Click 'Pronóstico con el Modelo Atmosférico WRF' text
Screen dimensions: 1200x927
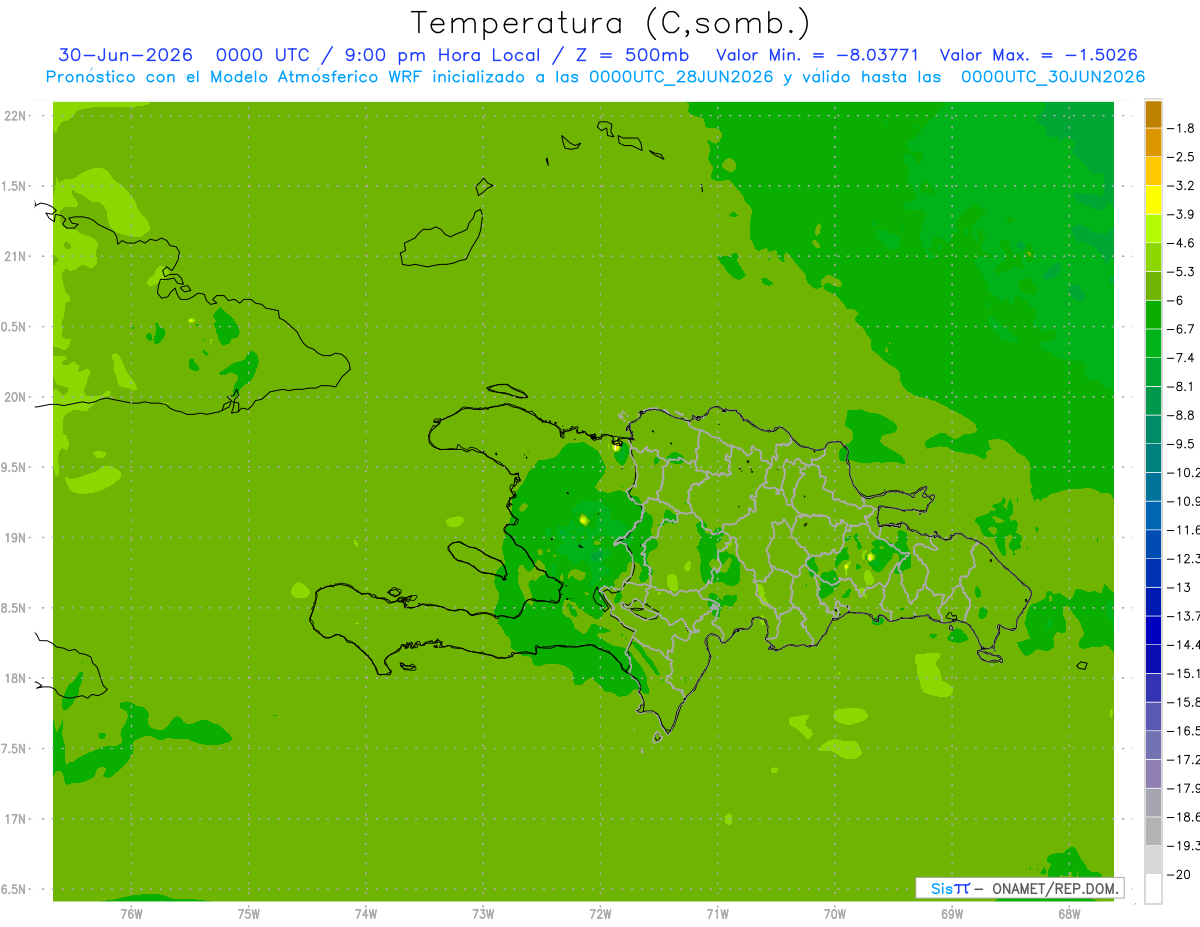tap(238, 77)
